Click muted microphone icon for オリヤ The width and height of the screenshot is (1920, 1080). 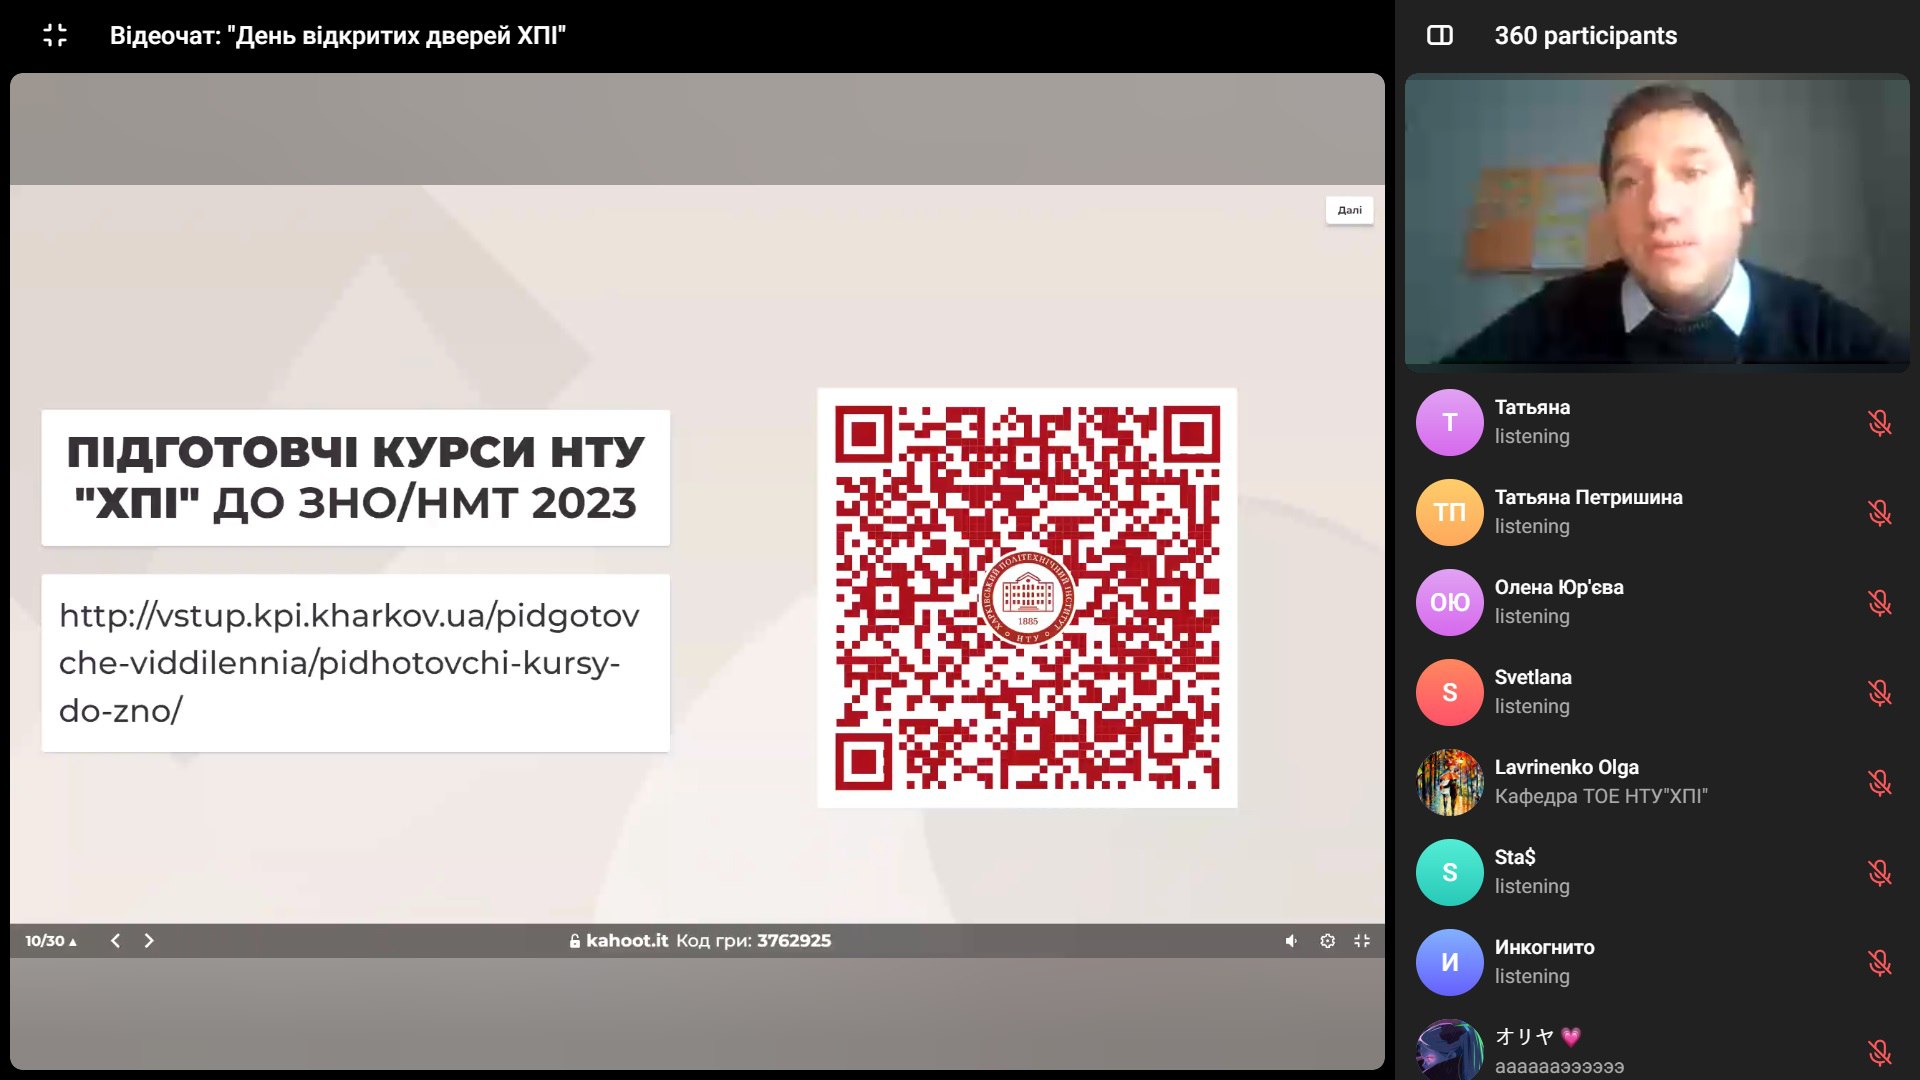[1880, 1053]
